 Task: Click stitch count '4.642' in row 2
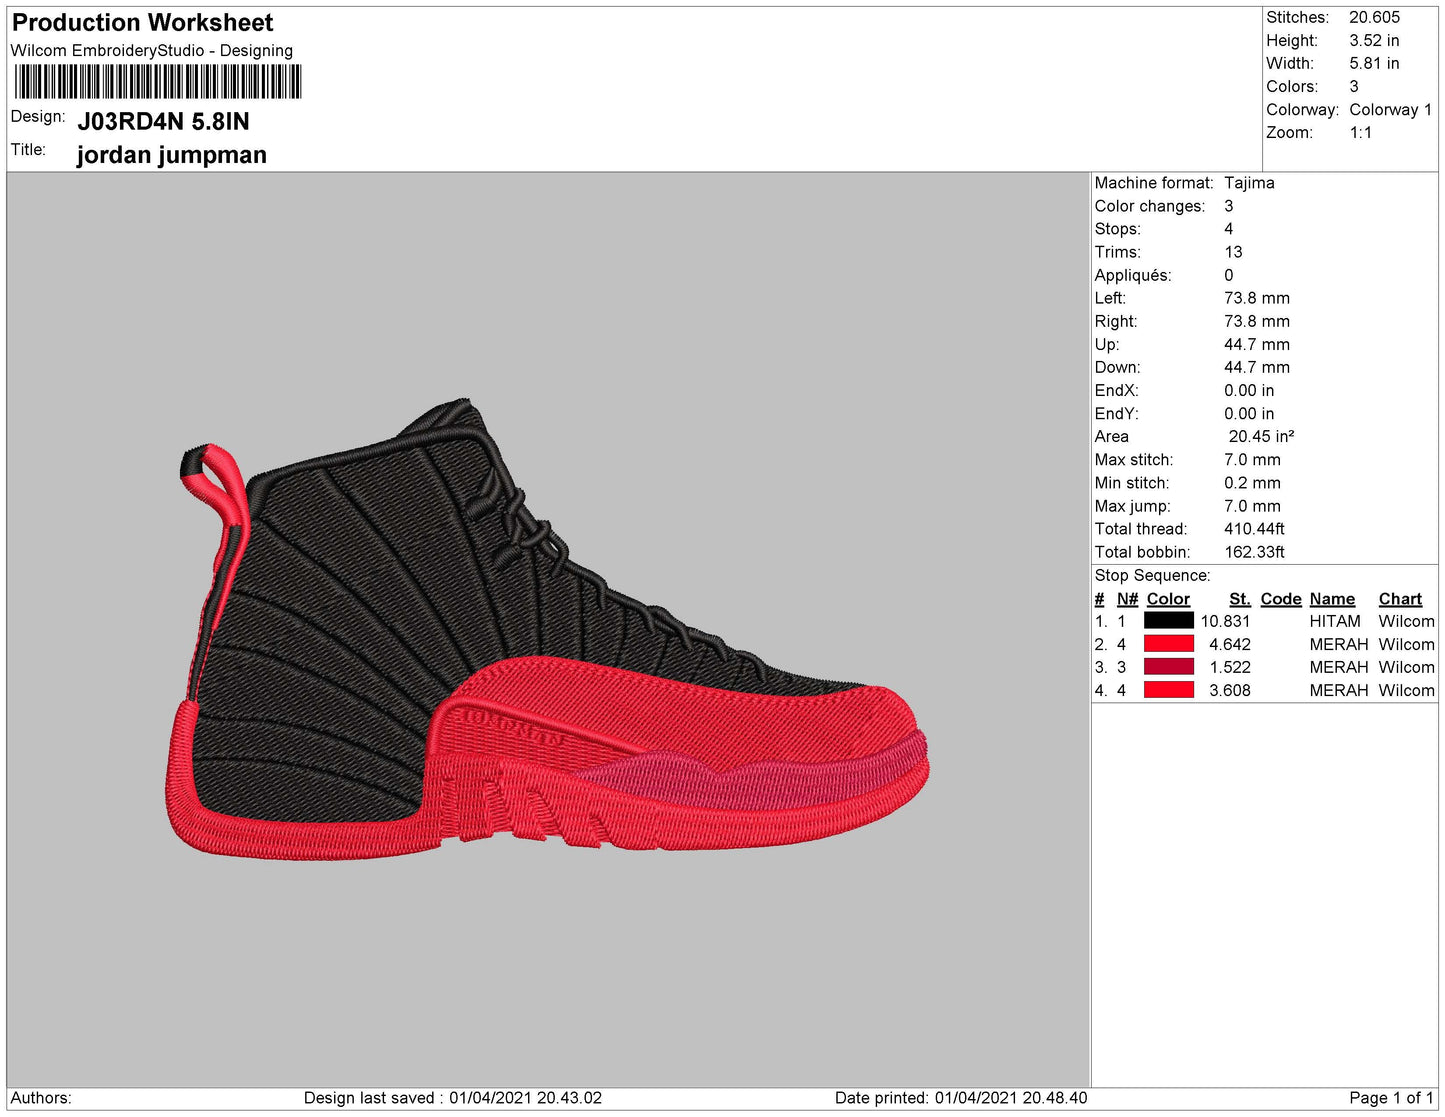tap(1230, 645)
